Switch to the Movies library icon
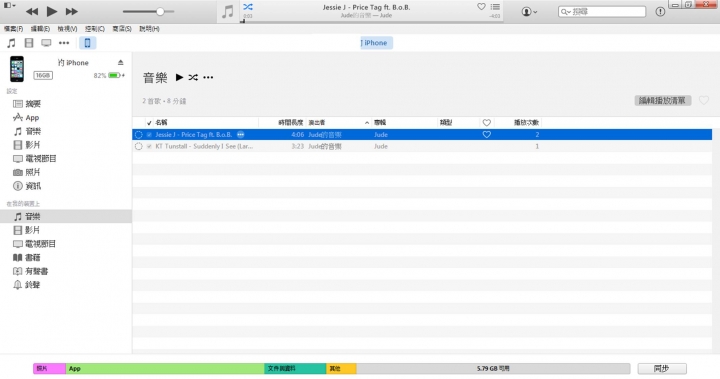Screen dimensions: 720x379 (29, 43)
